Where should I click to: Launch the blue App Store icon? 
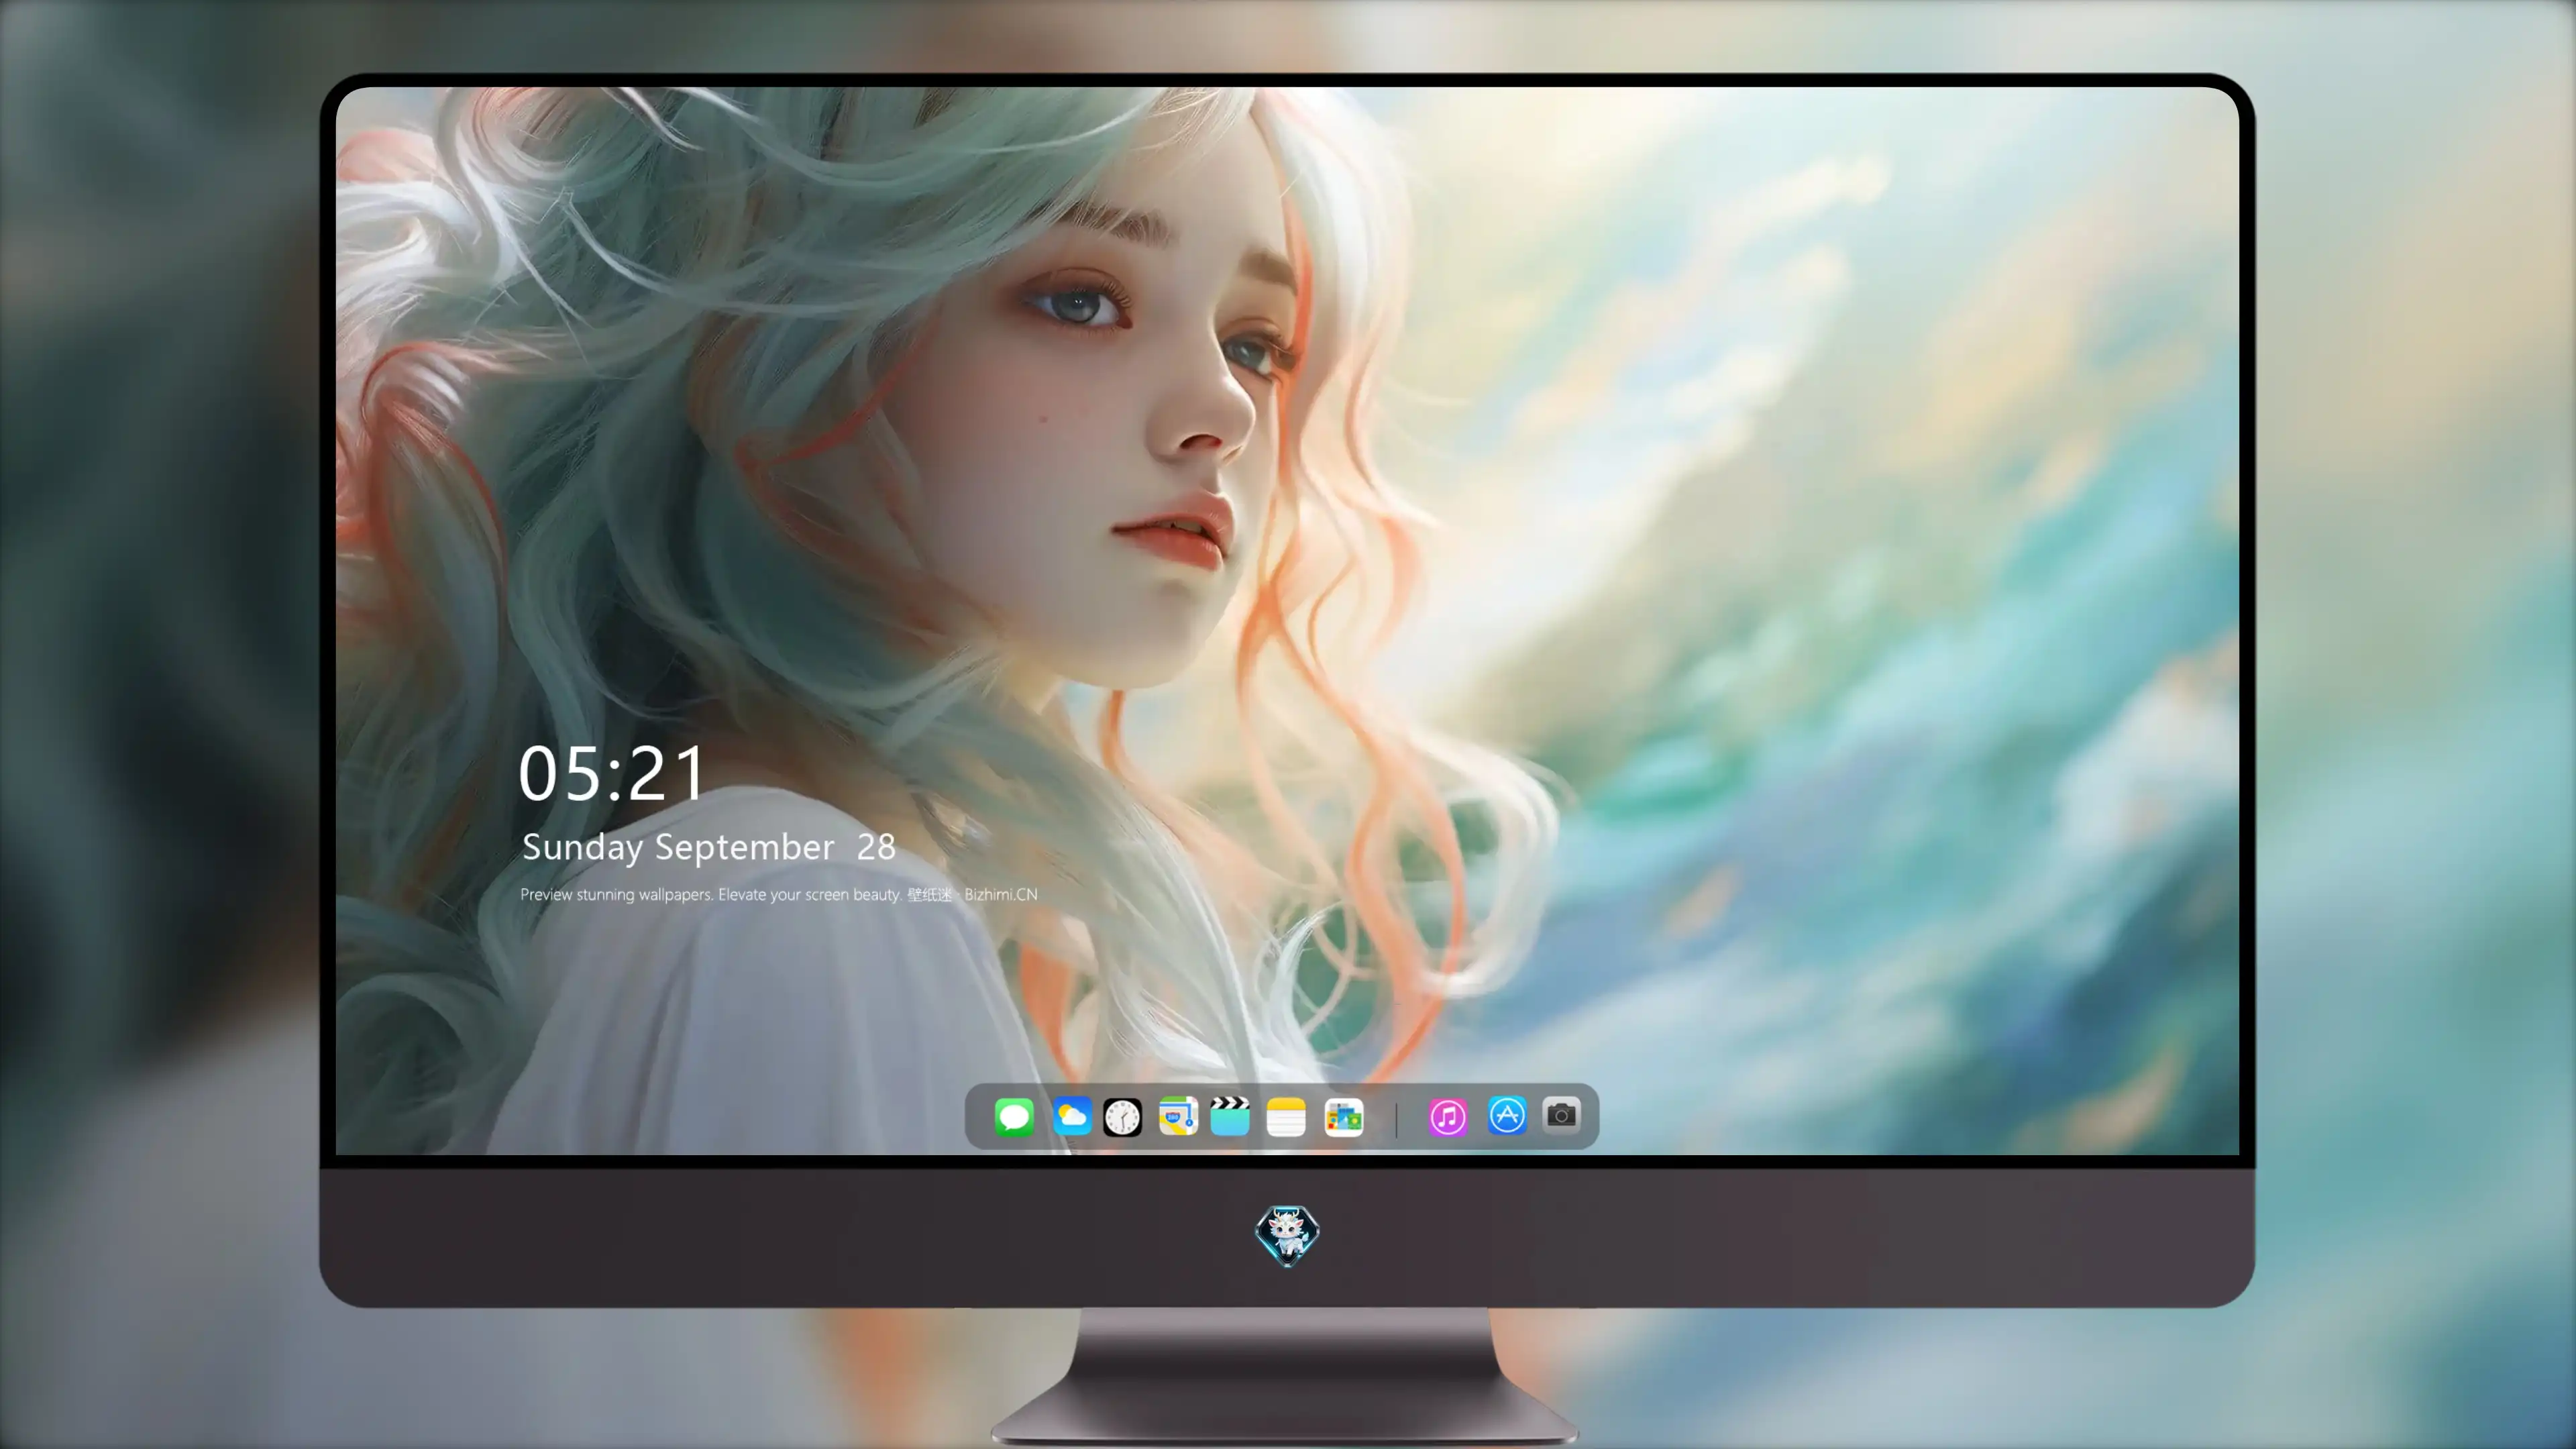click(x=1507, y=1115)
